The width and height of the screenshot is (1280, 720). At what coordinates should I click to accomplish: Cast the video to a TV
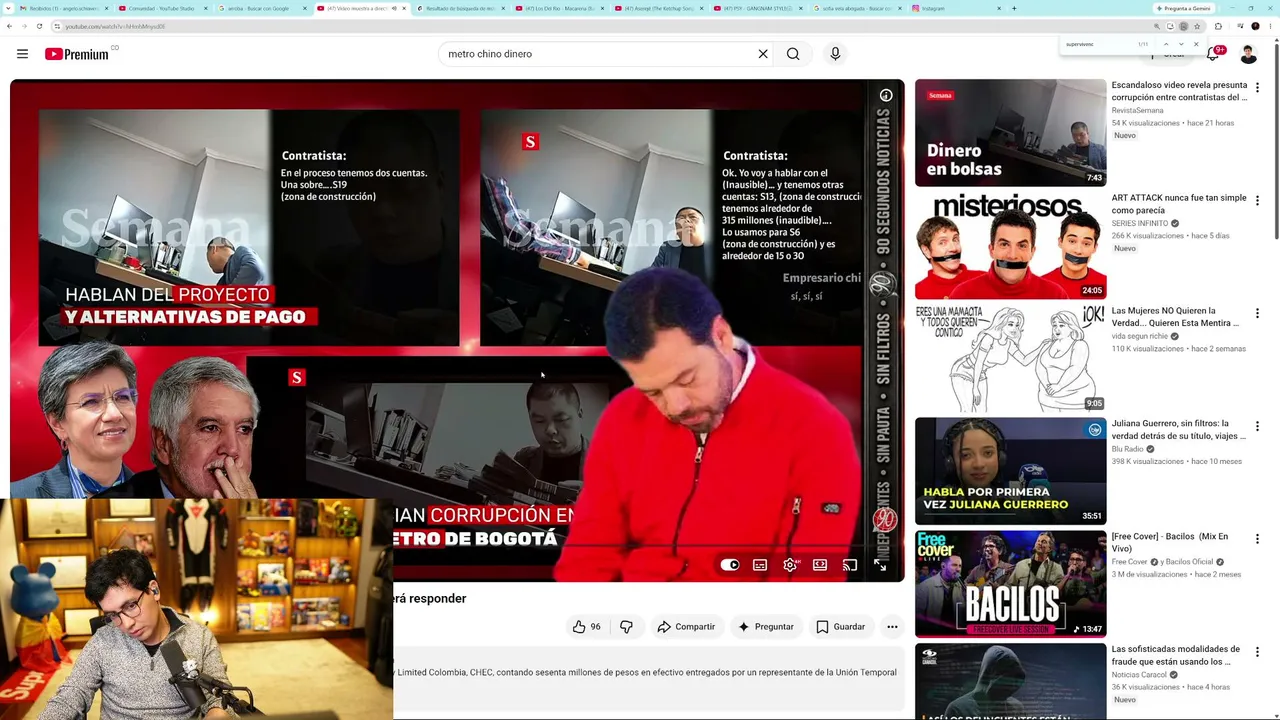tap(850, 565)
